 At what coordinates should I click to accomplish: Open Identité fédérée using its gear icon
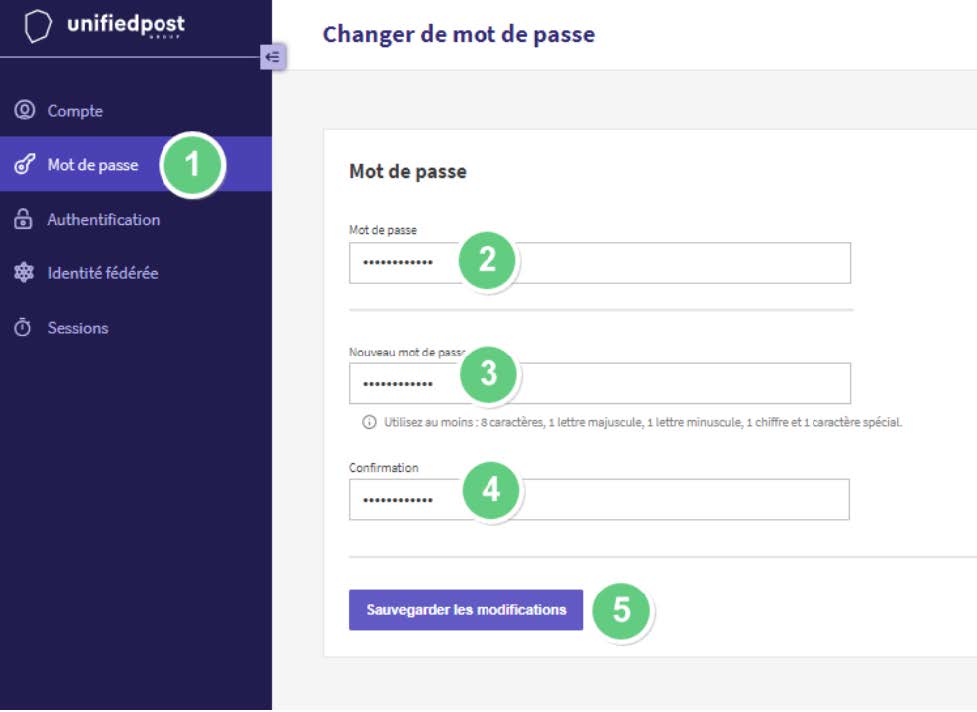coord(21,272)
